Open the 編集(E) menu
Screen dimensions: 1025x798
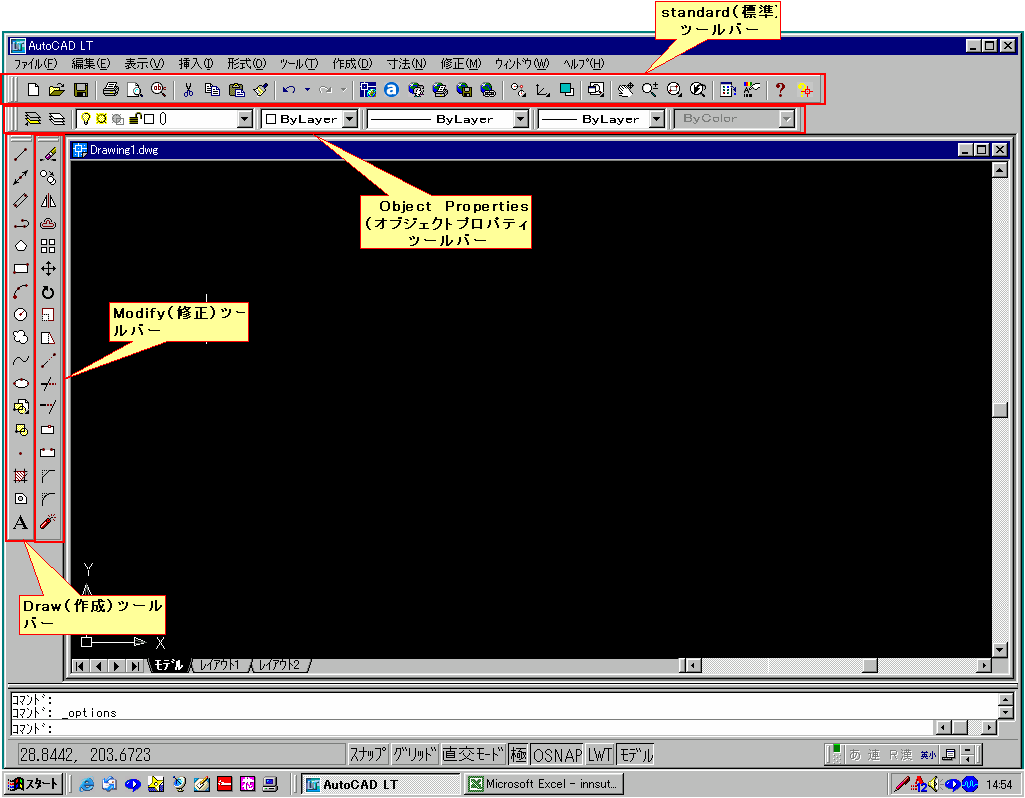pos(91,63)
